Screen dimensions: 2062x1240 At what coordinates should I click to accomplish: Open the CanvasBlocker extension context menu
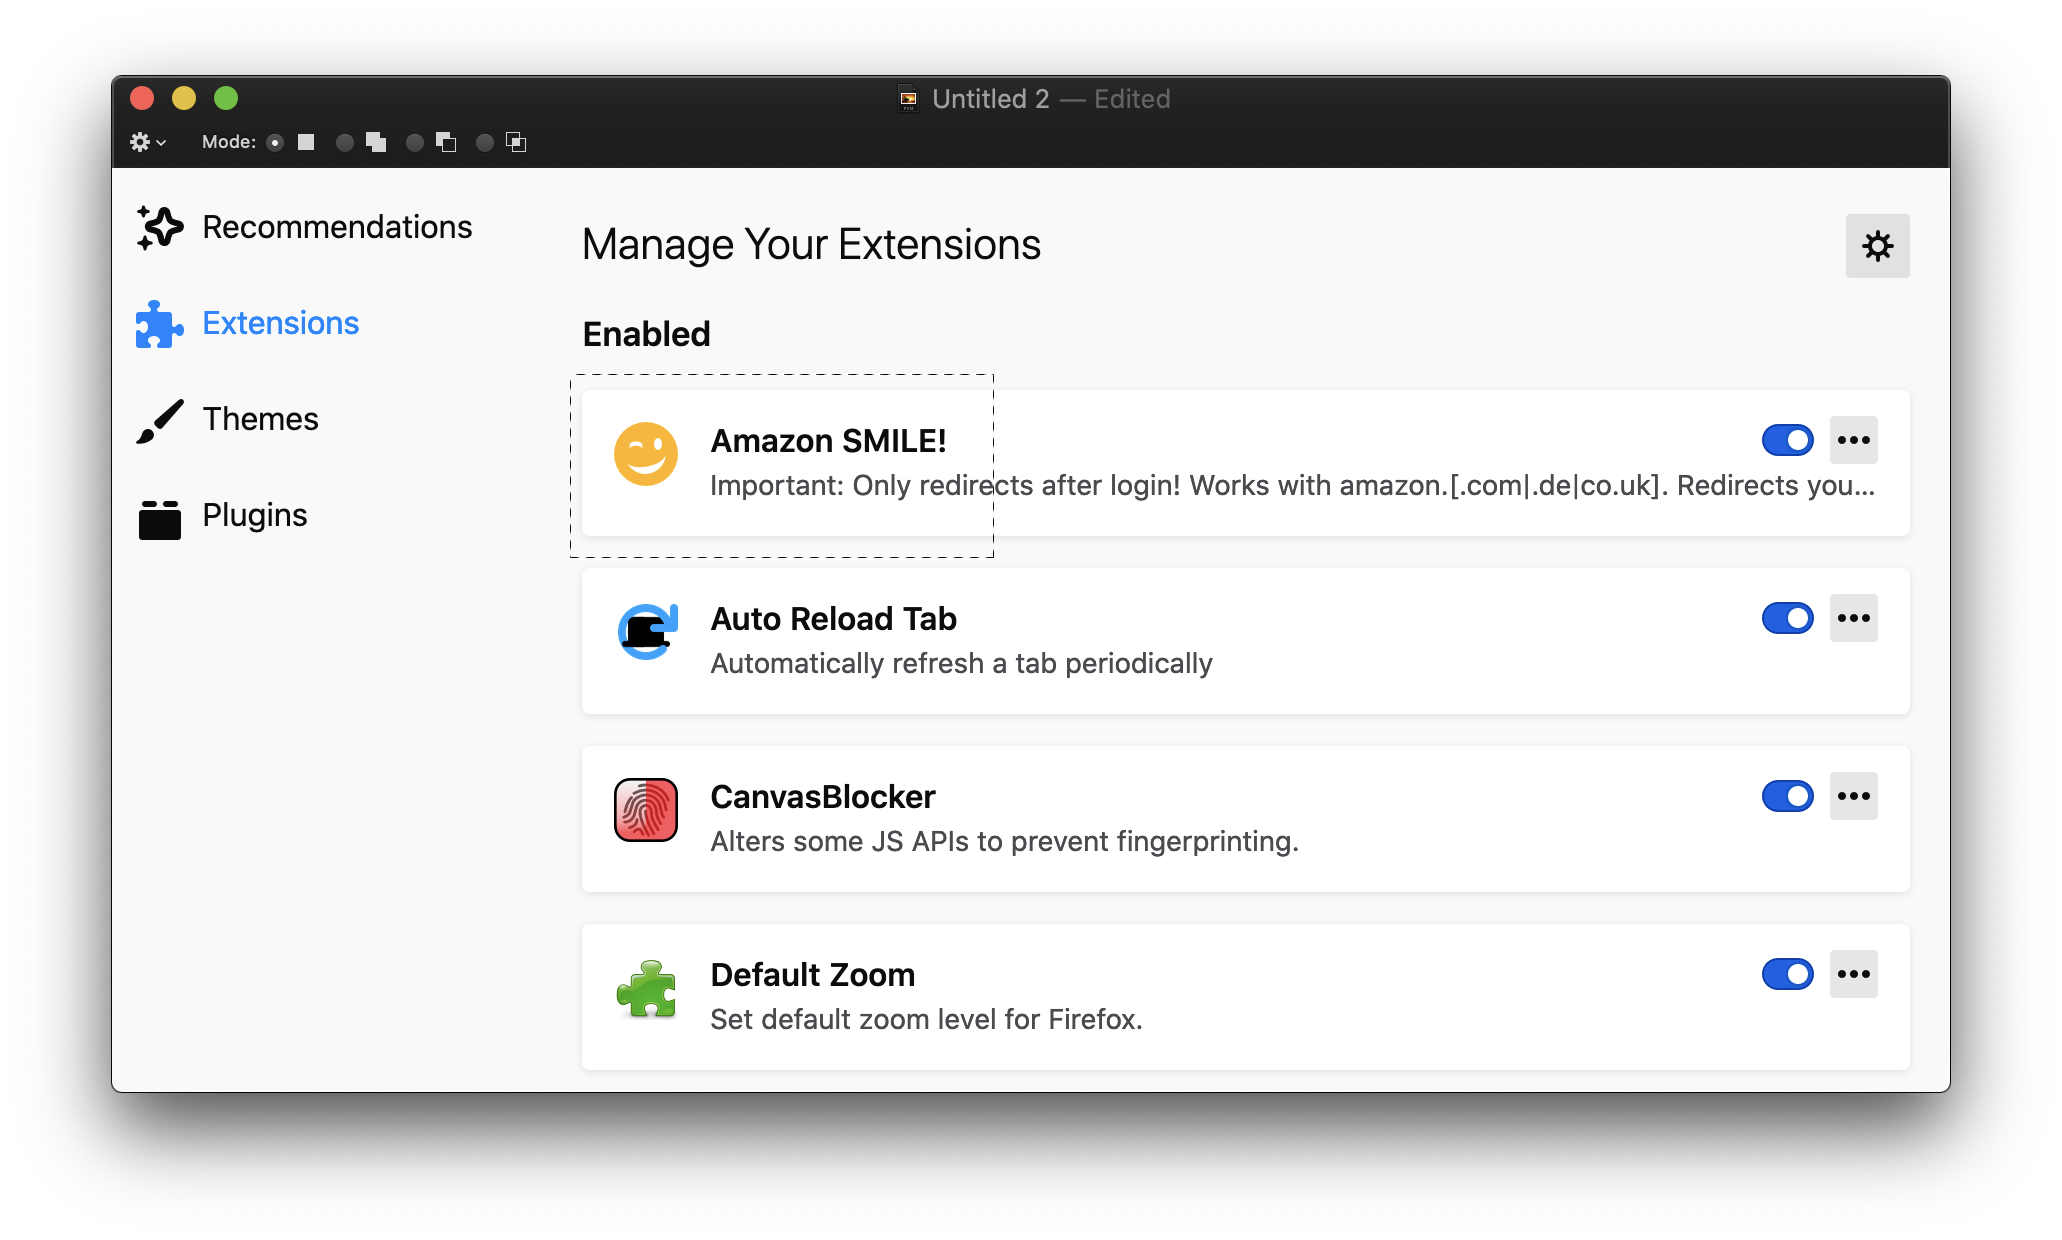tap(1853, 797)
